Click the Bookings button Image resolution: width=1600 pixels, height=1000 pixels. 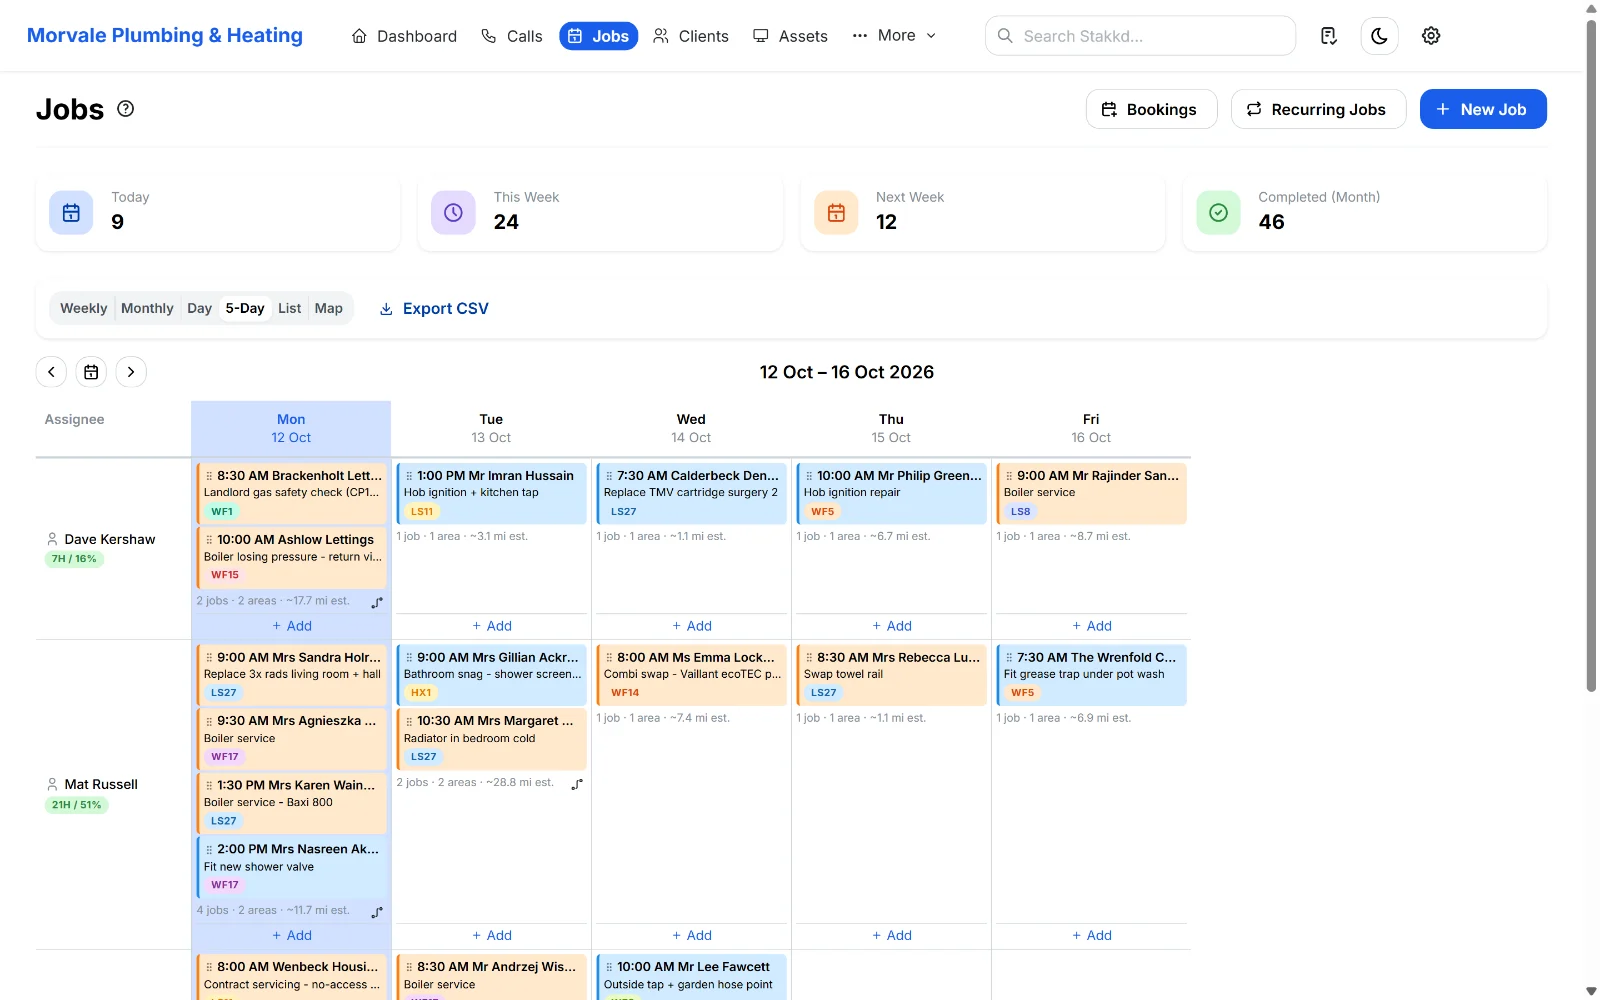(1151, 109)
